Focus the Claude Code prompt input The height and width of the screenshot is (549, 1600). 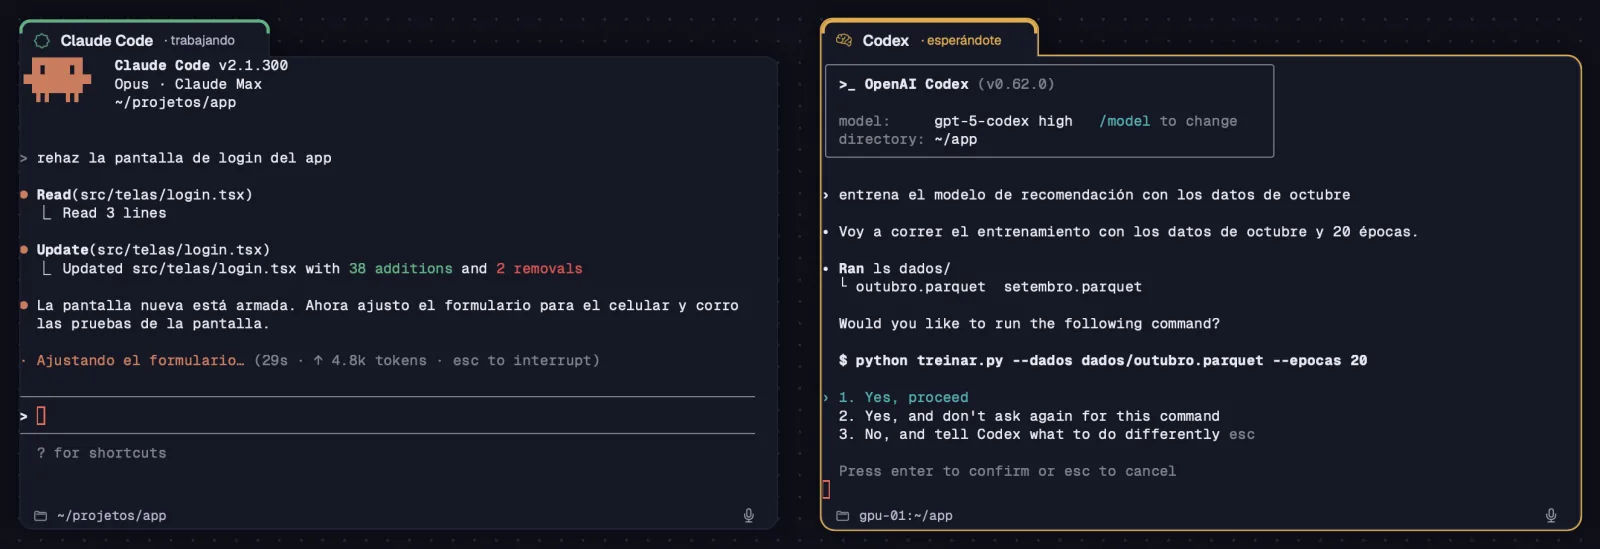387,415
